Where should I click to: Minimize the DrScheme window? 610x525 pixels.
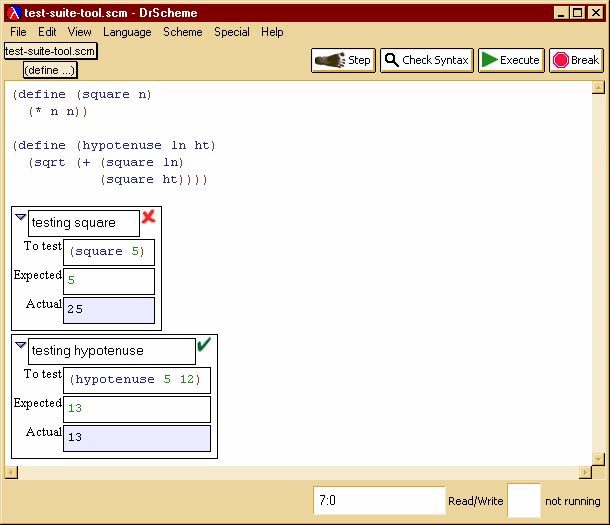point(561,13)
